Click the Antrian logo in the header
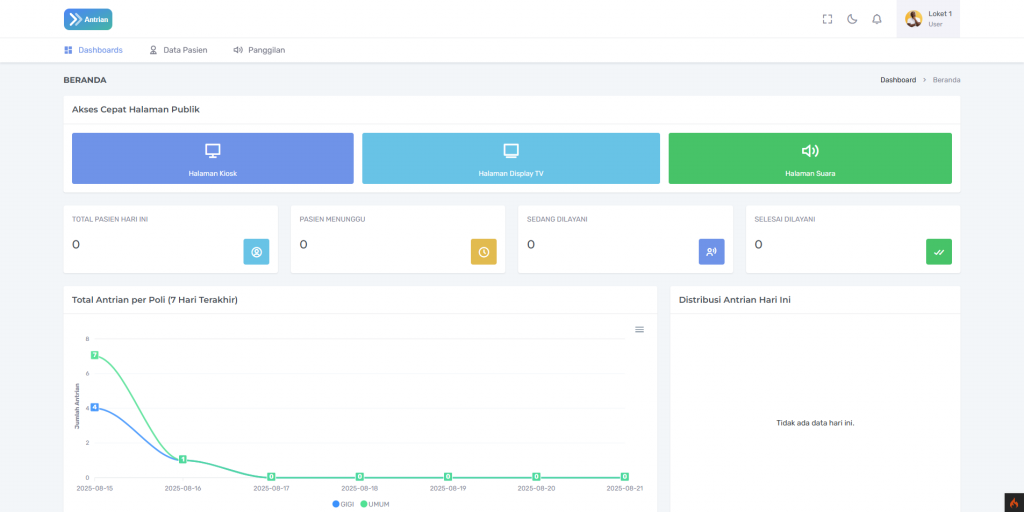The image size is (1024, 512). [88, 19]
